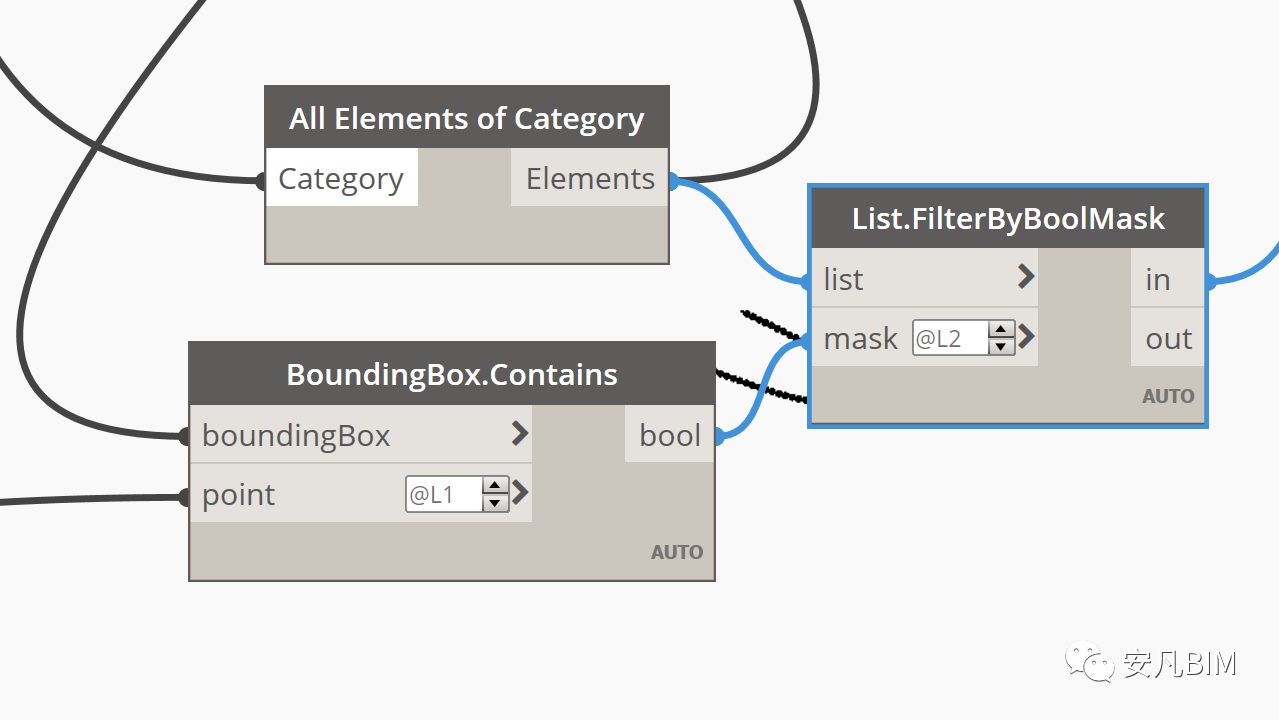Expand the list port chevron
Viewport: 1279px width, 720px height.
click(x=1025, y=277)
